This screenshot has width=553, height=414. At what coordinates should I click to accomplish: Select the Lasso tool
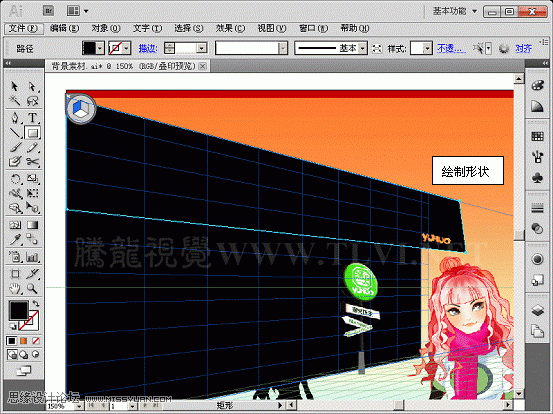[32, 101]
